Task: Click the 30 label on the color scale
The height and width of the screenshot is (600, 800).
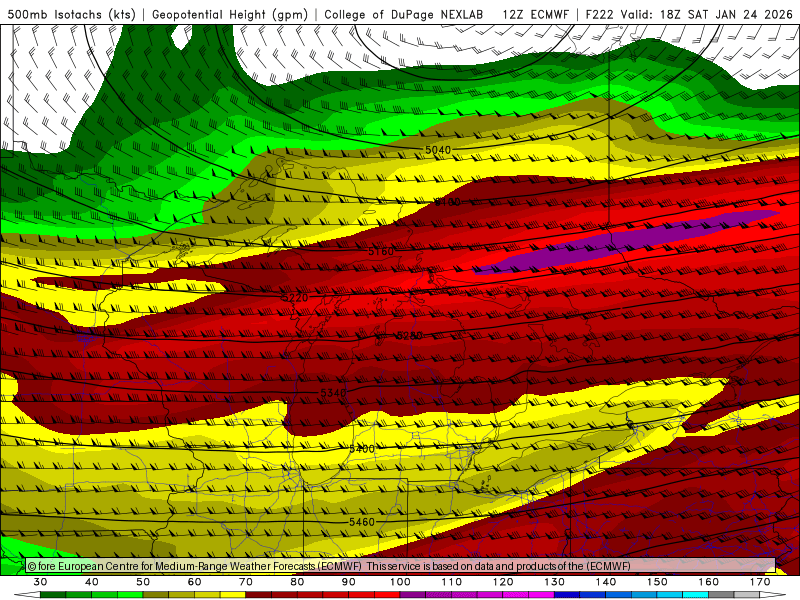Action: tap(40, 582)
